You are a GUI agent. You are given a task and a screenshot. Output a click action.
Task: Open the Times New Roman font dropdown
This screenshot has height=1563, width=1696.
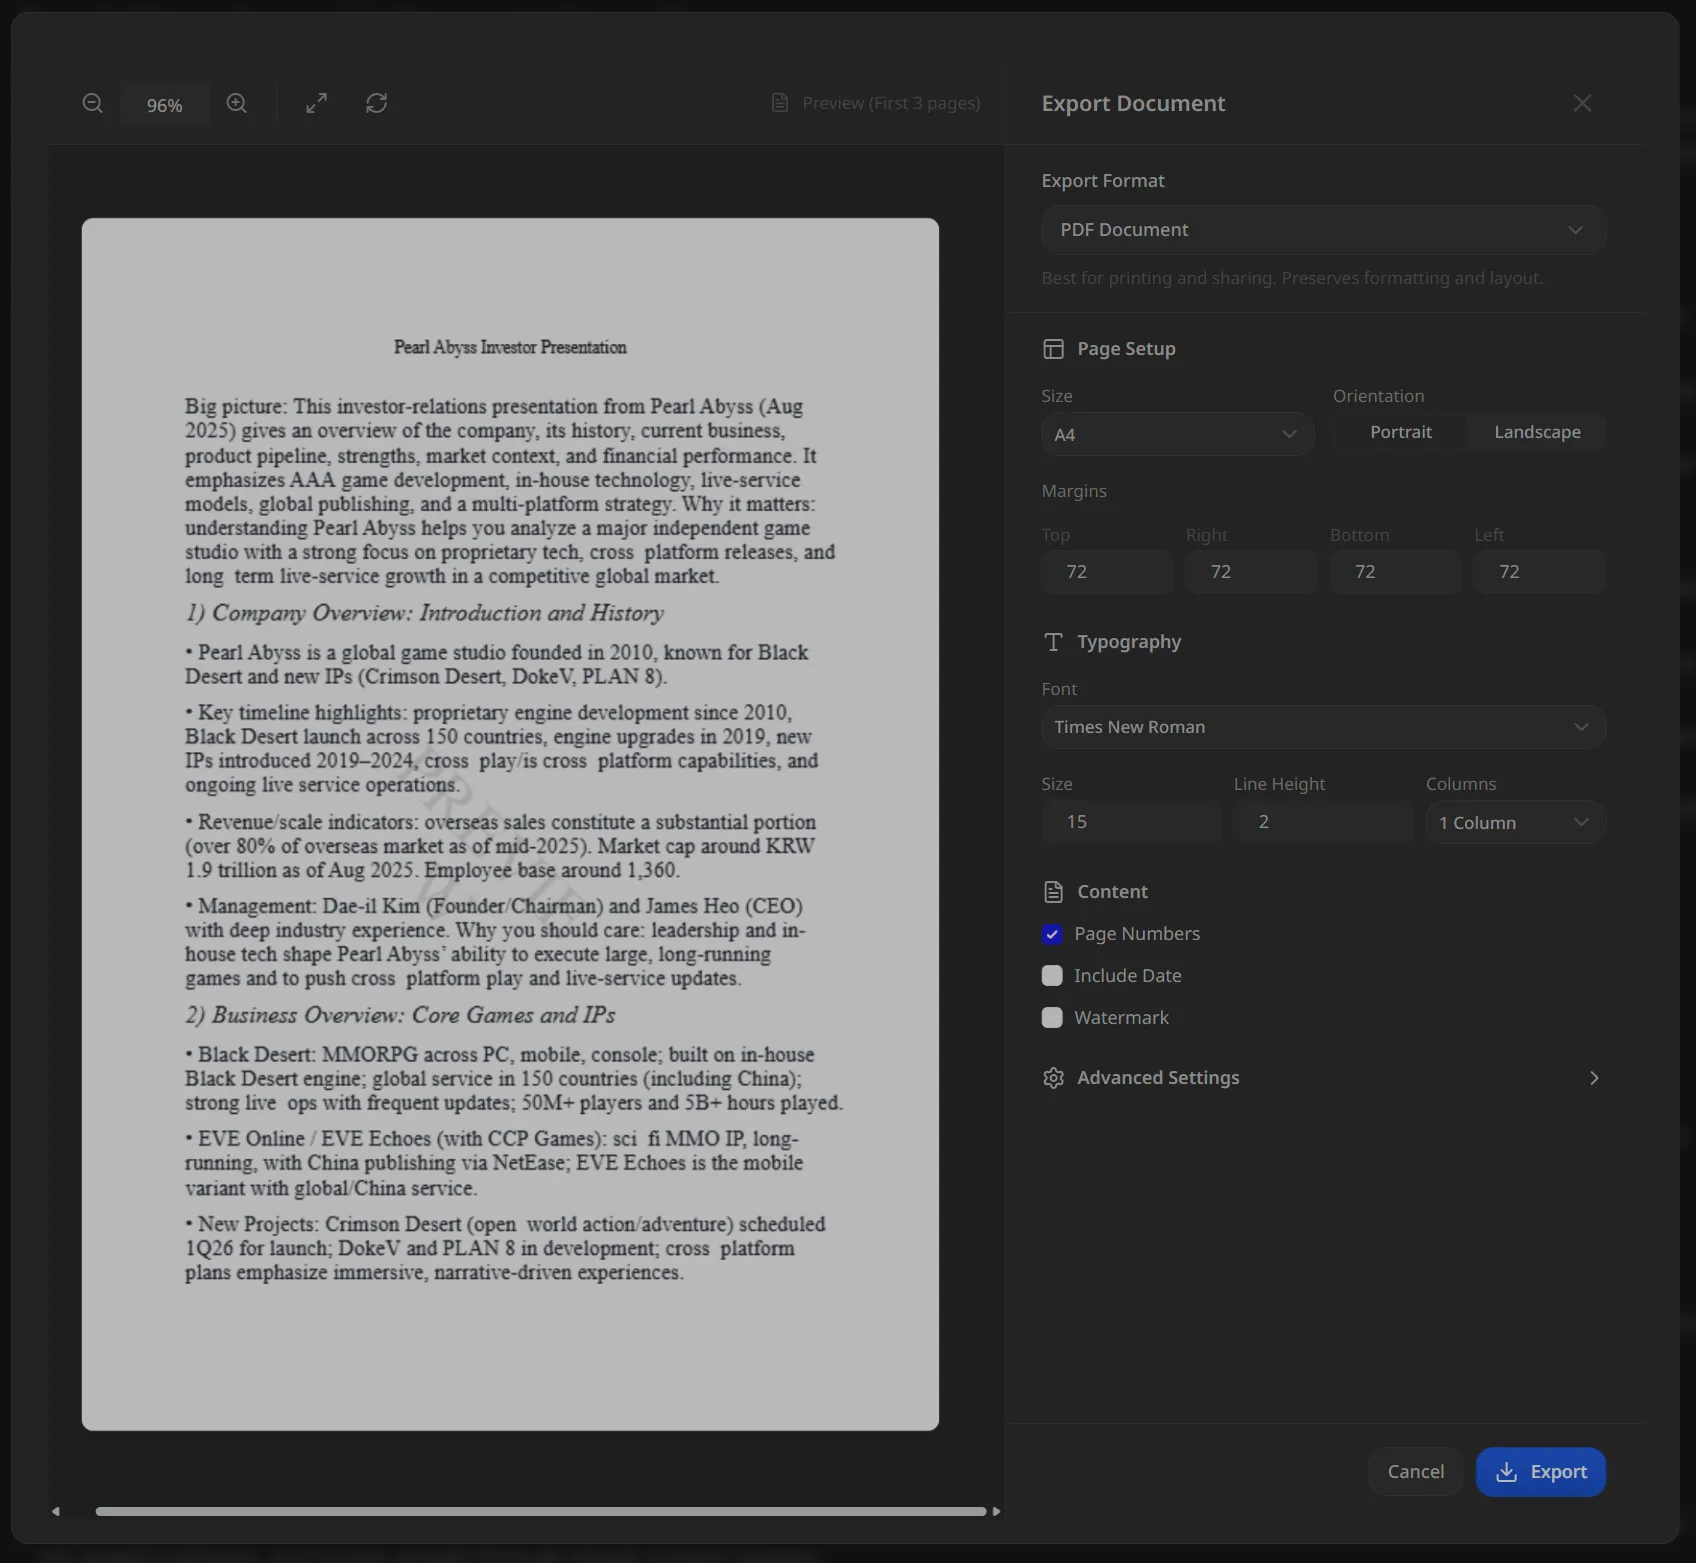click(1323, 727)
